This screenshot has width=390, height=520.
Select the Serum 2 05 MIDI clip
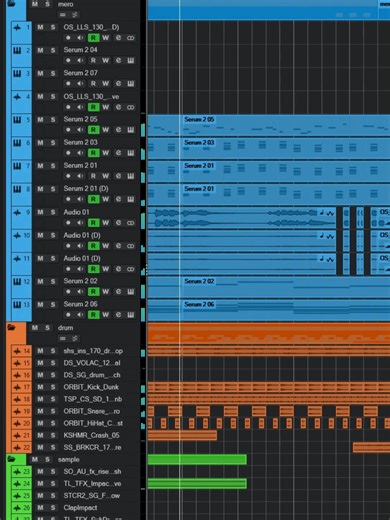(269, 125)
